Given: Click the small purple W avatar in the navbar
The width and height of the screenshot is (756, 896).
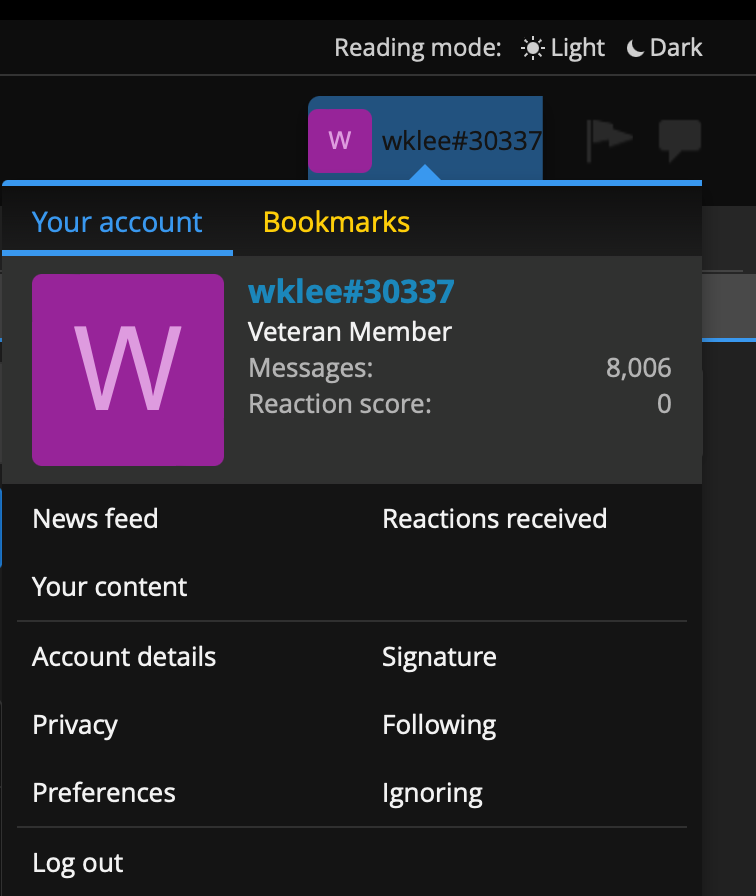Looking at the screenshot, I should (x=340, y=140).
